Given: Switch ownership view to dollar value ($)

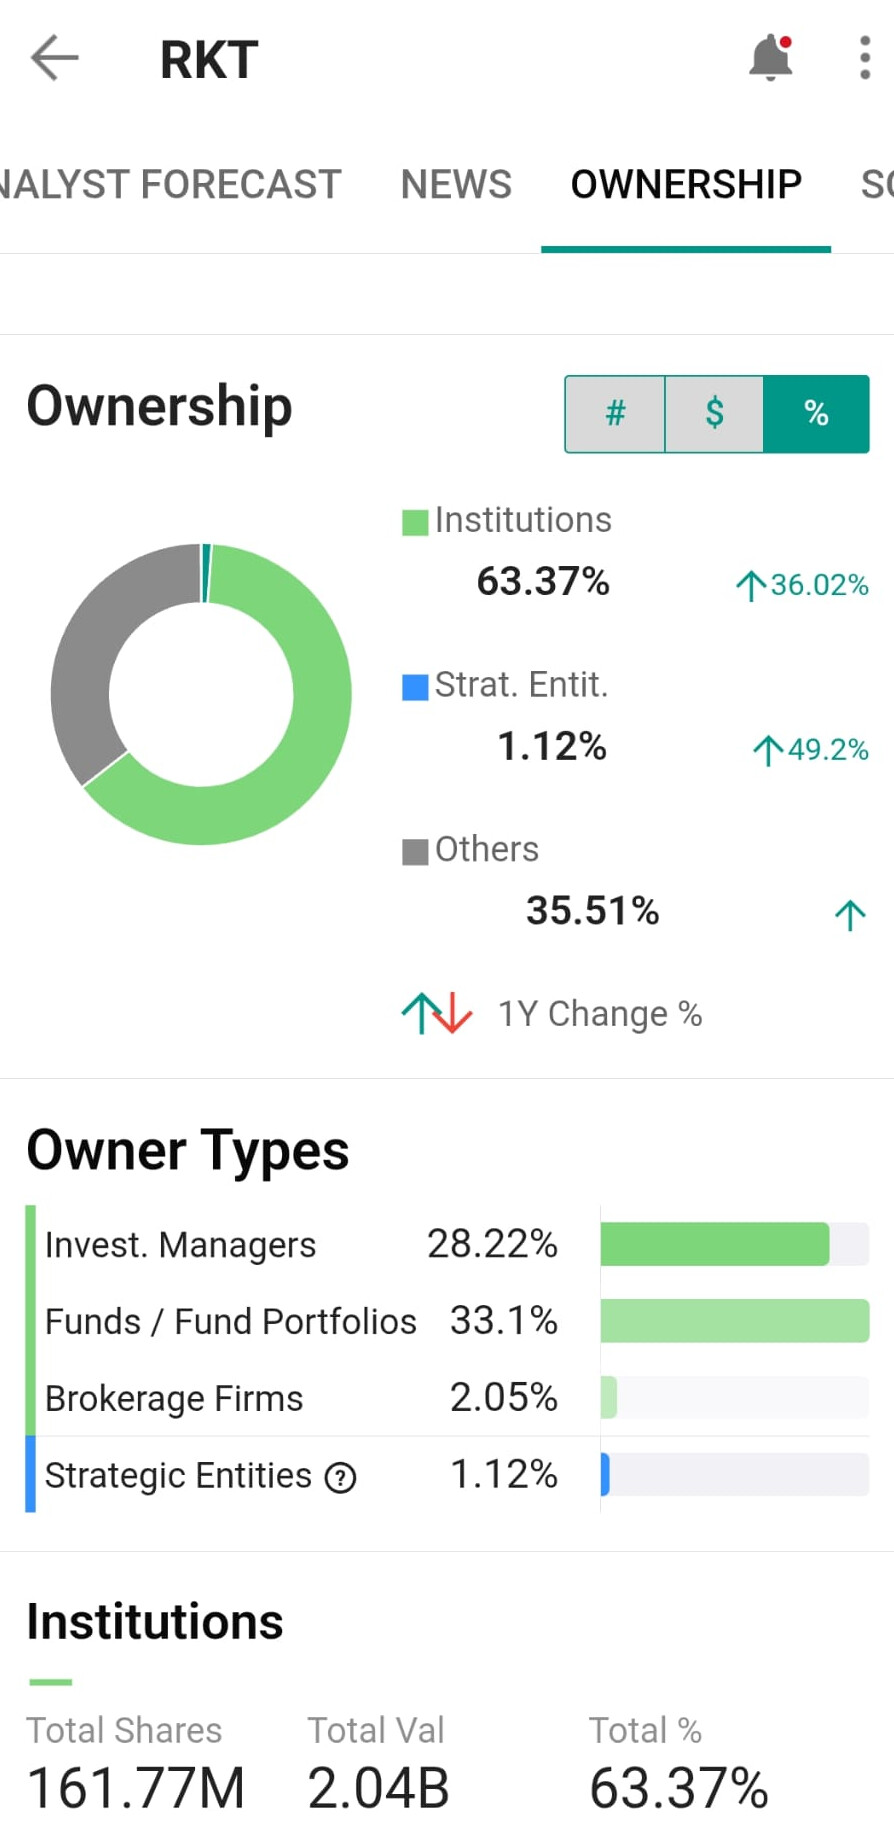Looking at the screenshot, I should 714,413.
